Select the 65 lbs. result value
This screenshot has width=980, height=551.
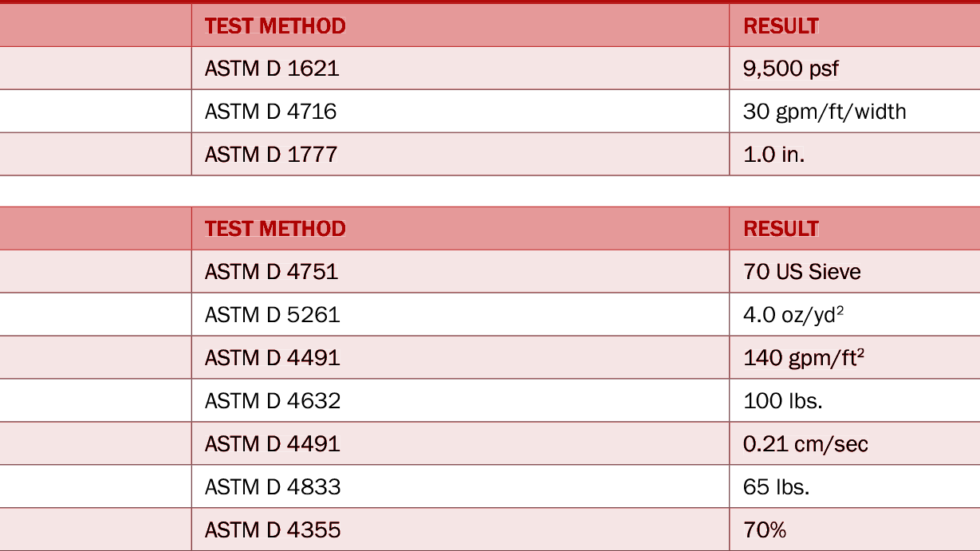(776, 487)
